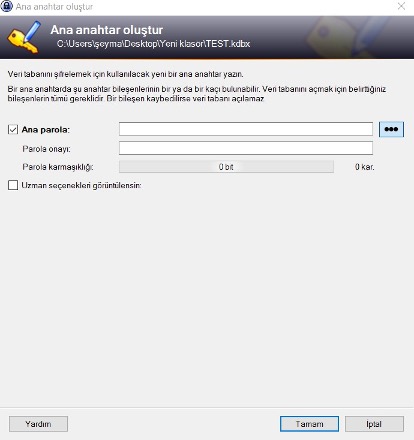Click the banner heading Ana anahtar oluştur
This screenshot has width=414, height=440.
click(107, 30)
